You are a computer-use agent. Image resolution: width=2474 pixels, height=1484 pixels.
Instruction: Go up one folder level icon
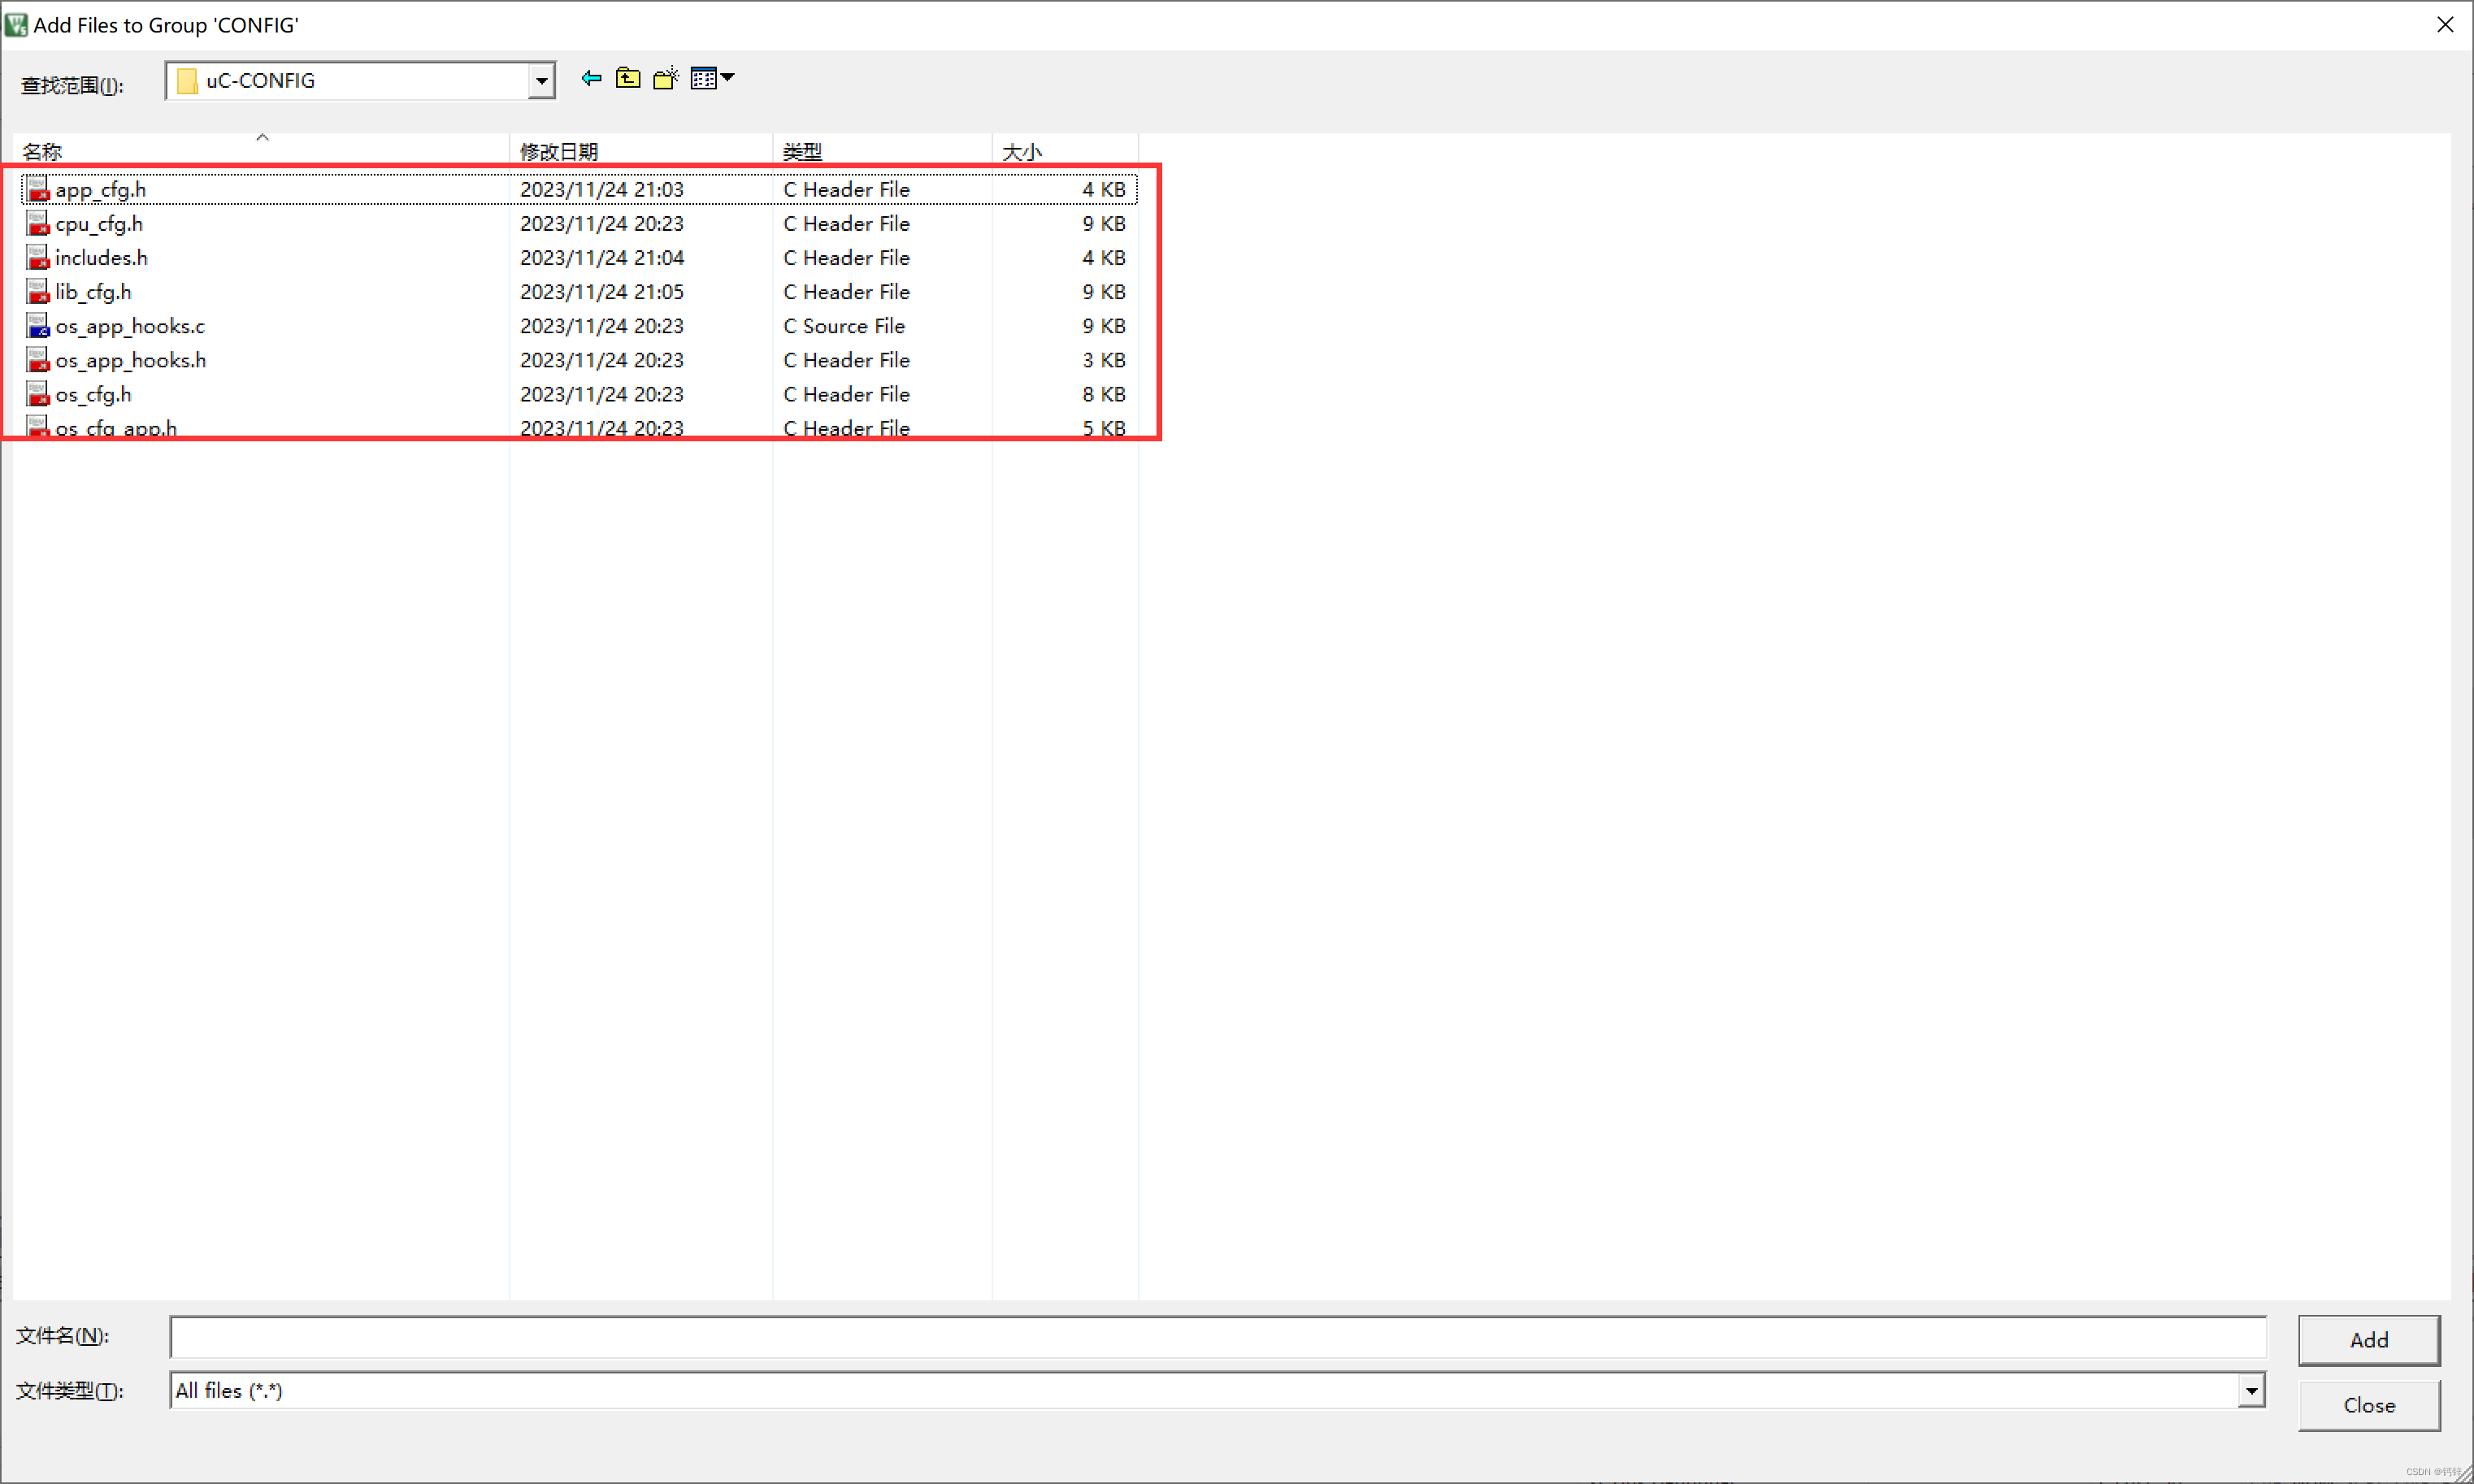628,78
